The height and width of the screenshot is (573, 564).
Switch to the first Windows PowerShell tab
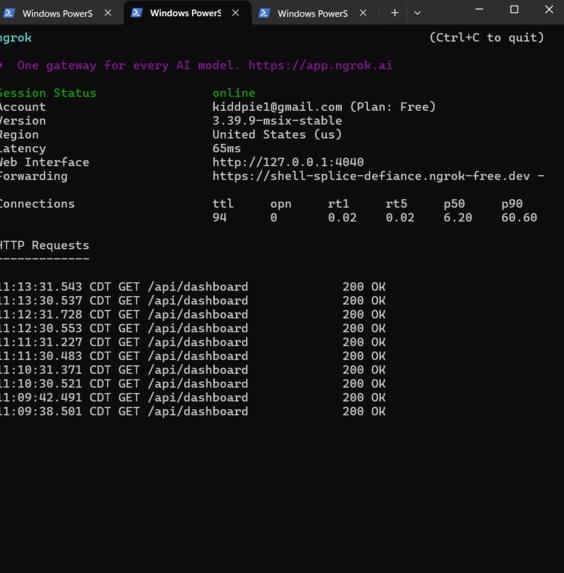(x=58, y=13)
